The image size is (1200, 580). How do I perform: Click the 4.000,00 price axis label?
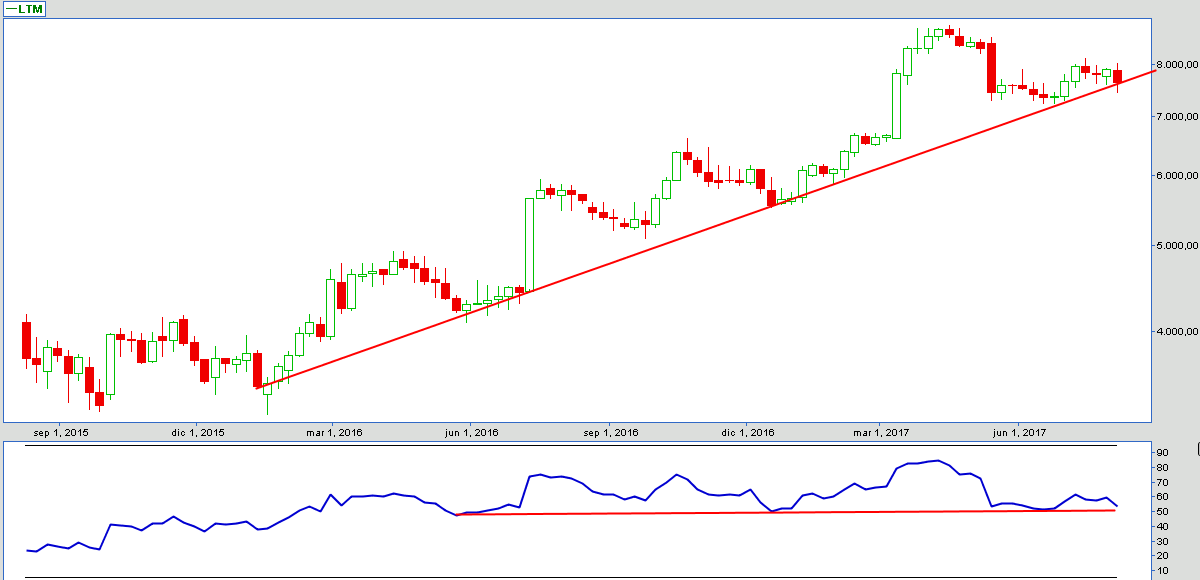[x=1177, y=332]
